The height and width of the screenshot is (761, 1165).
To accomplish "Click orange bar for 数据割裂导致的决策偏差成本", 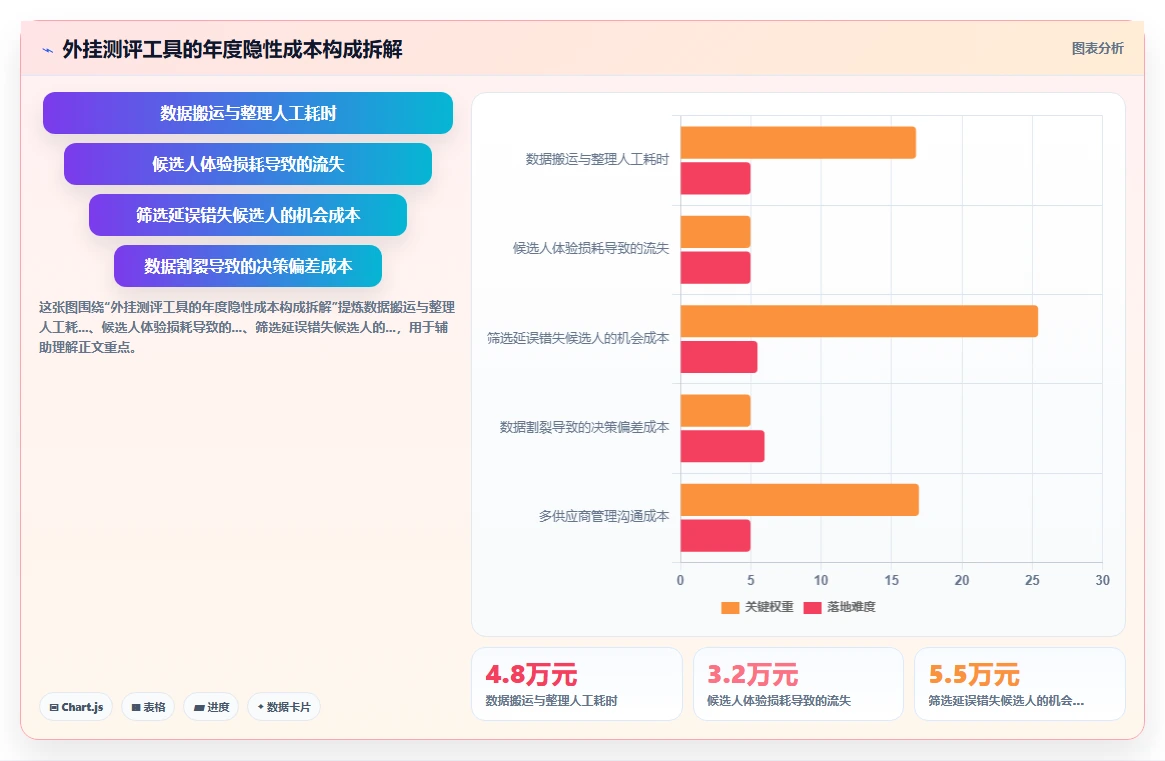I will pyautogui.click(x=715, y=411).
